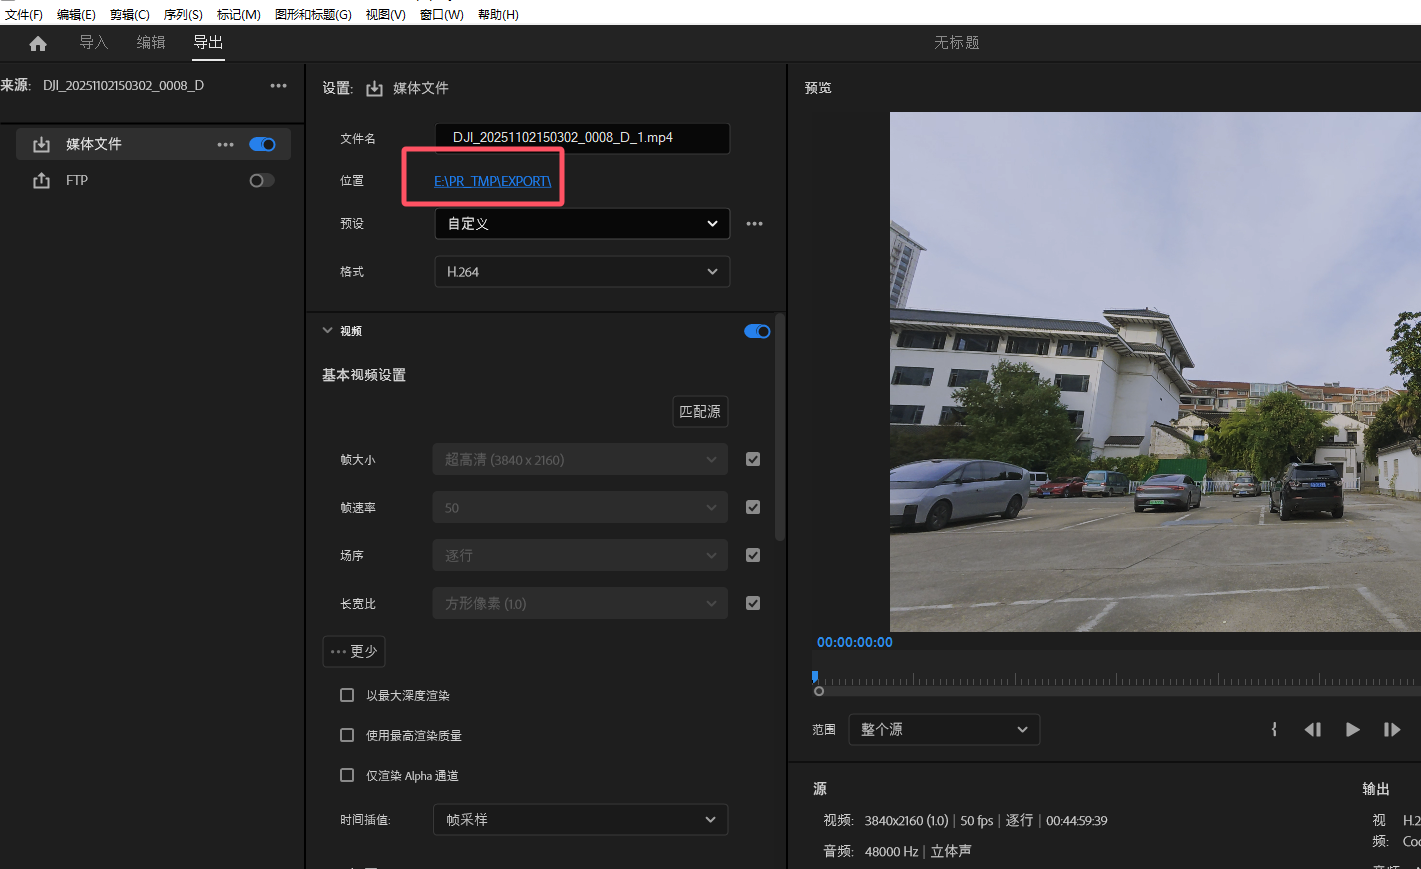Viewport: 1421px width, 869px height.
Task: Disable the media file export toggle
Action: coord(262,145)
